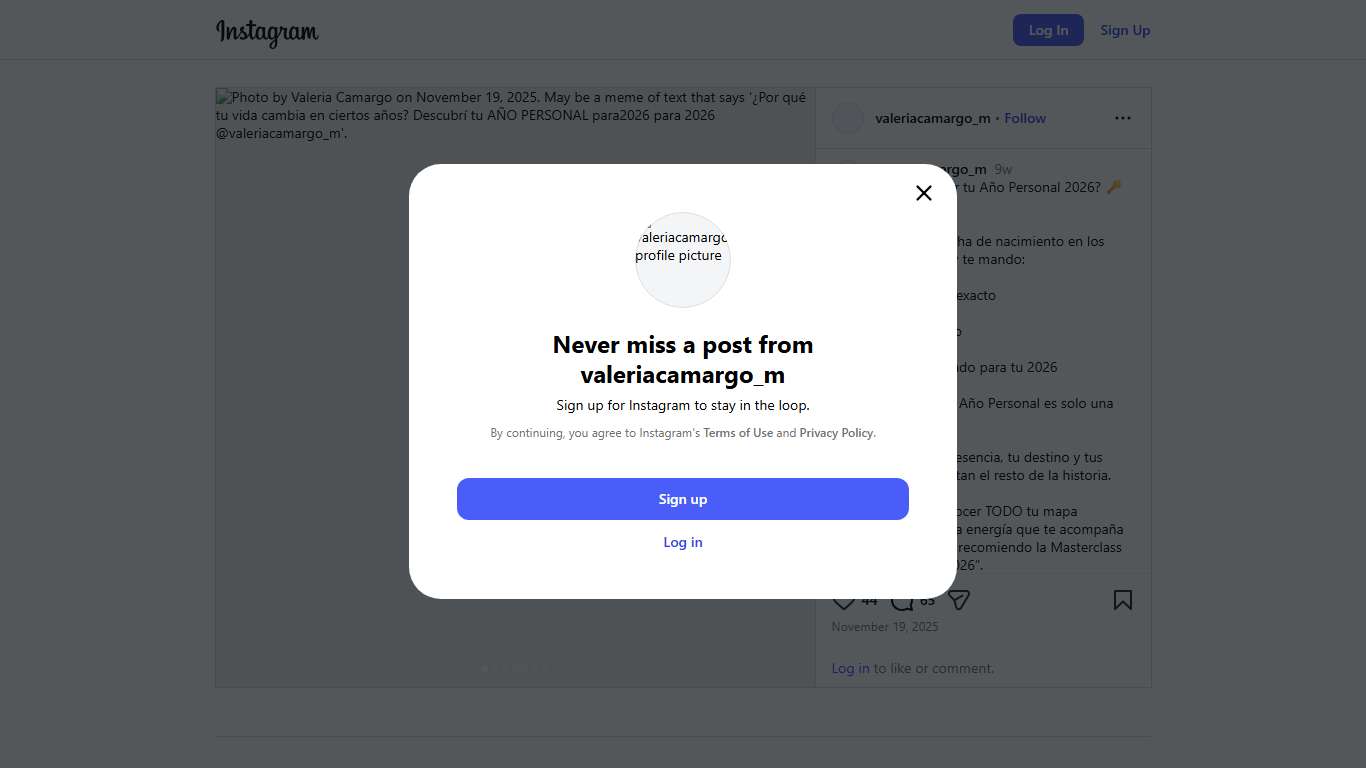1366x768 pixels.
Task: Open the three-dot more options menu
Action: click(1123, 118)
